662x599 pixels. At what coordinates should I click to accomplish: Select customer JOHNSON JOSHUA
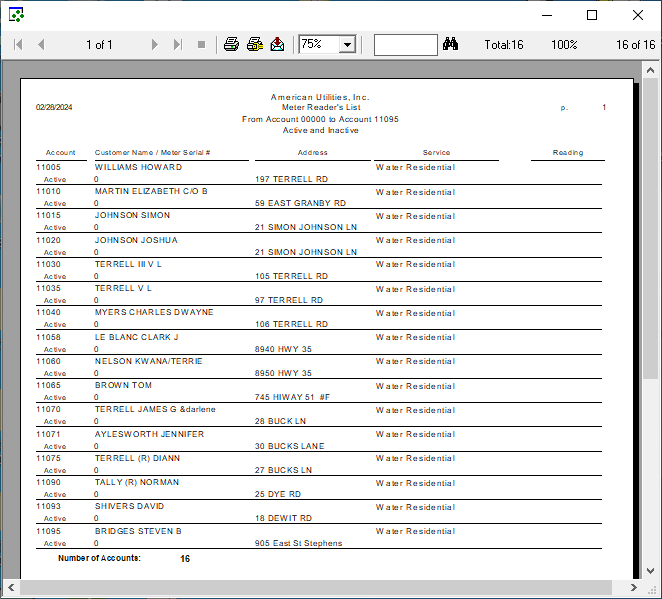click(136, 240)
